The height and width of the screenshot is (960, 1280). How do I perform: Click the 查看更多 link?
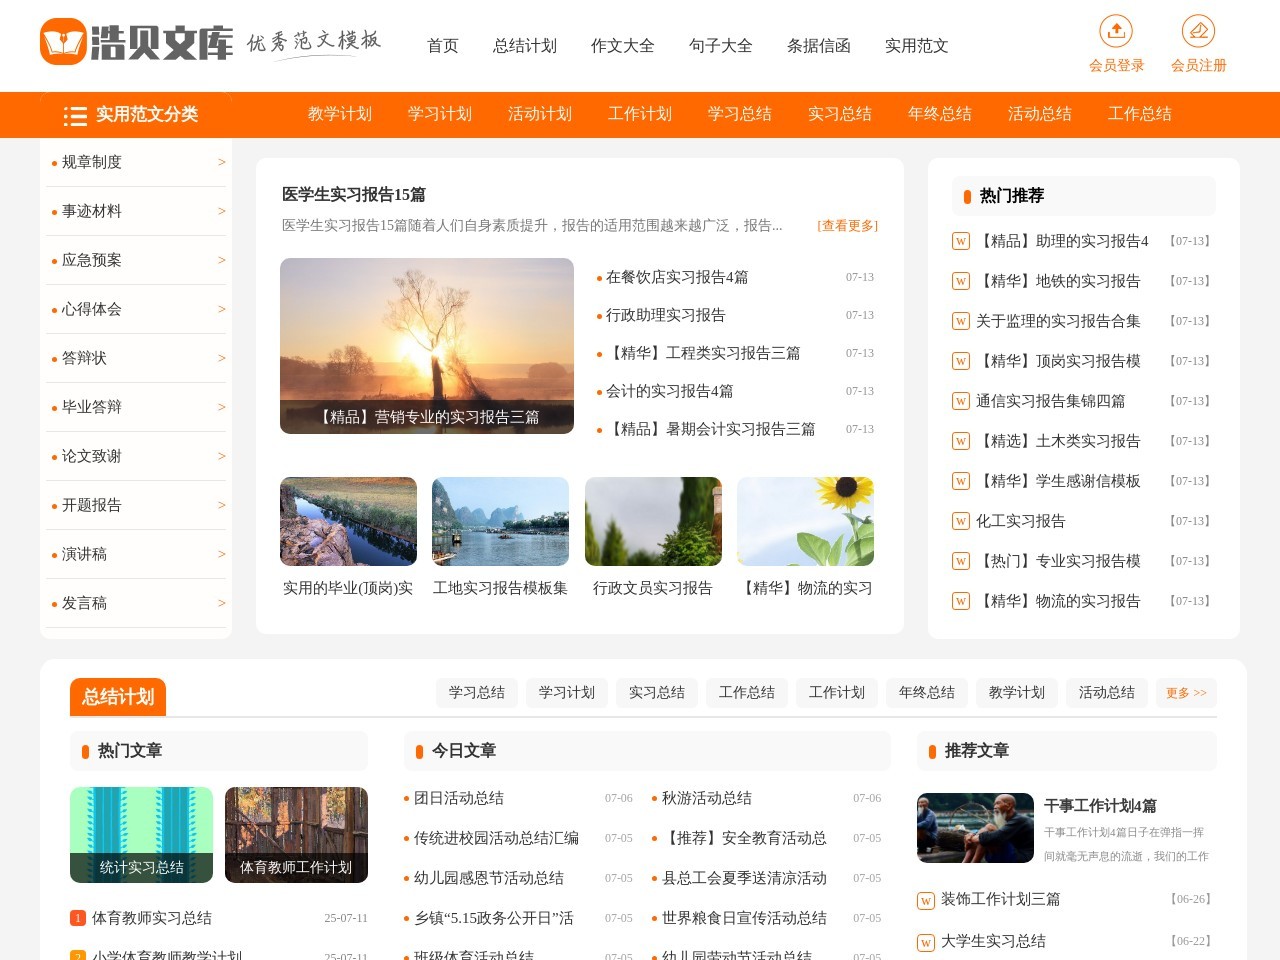847,226
